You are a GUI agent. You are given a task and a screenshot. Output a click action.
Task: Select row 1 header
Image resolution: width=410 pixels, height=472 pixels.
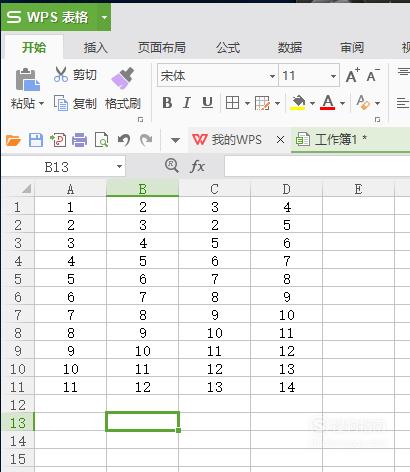[x=17, y=207]
